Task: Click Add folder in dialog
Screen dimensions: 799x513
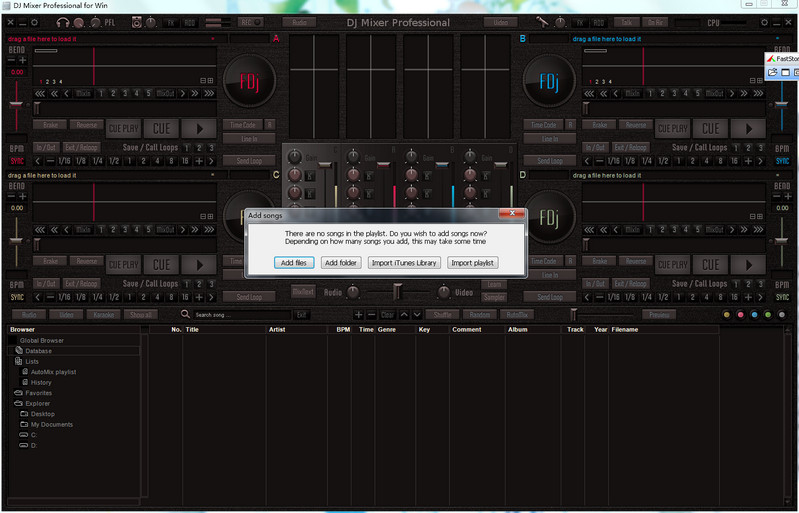Action: point(341,263)
